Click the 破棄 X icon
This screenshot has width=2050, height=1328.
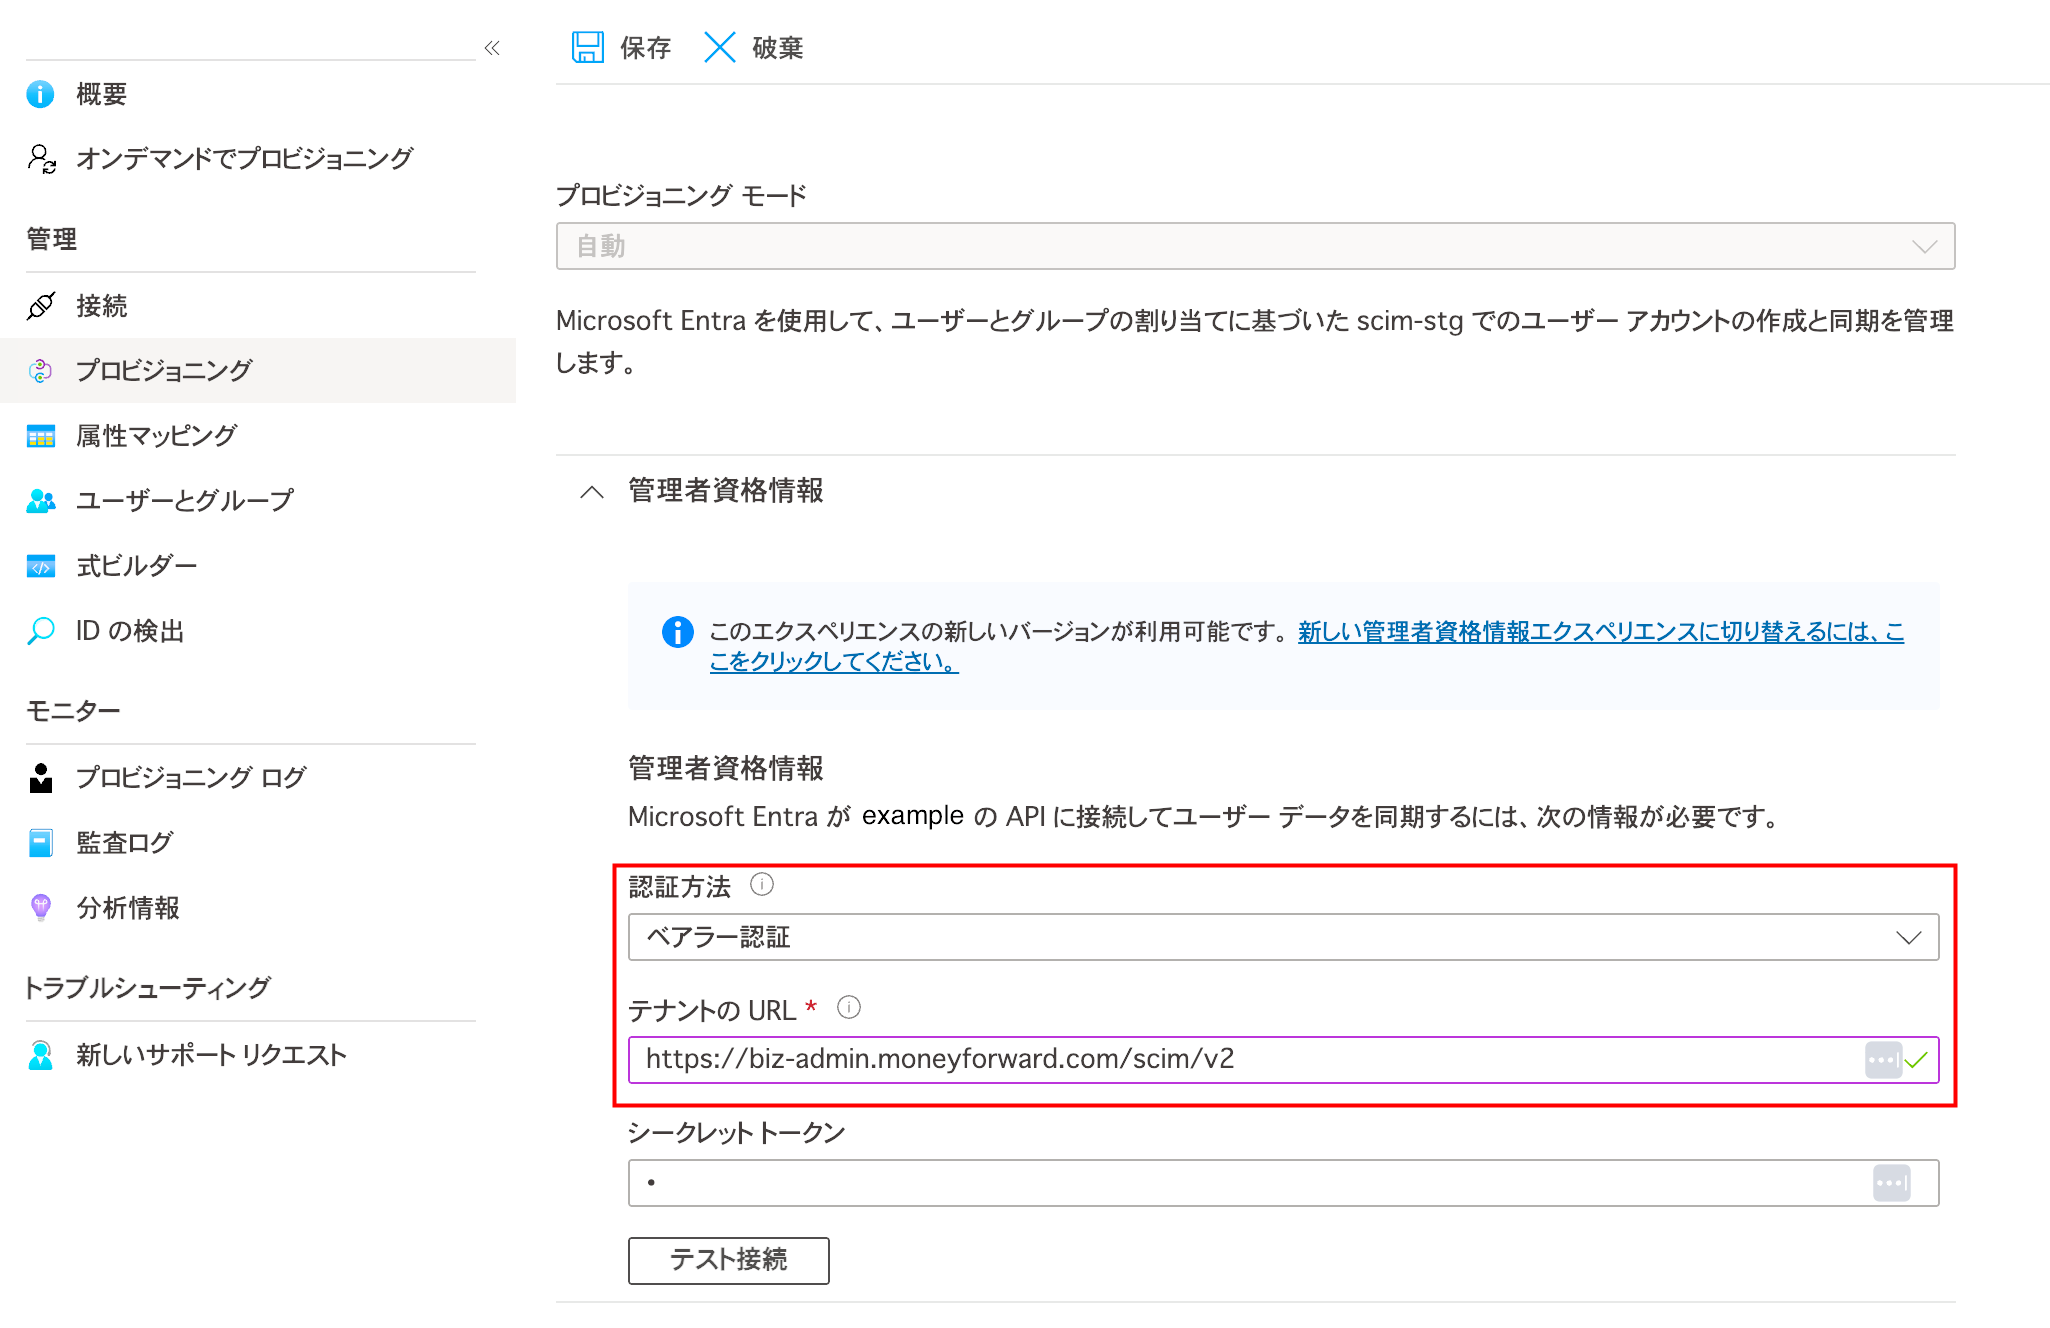pyautogui.click(x=720, y=47)
